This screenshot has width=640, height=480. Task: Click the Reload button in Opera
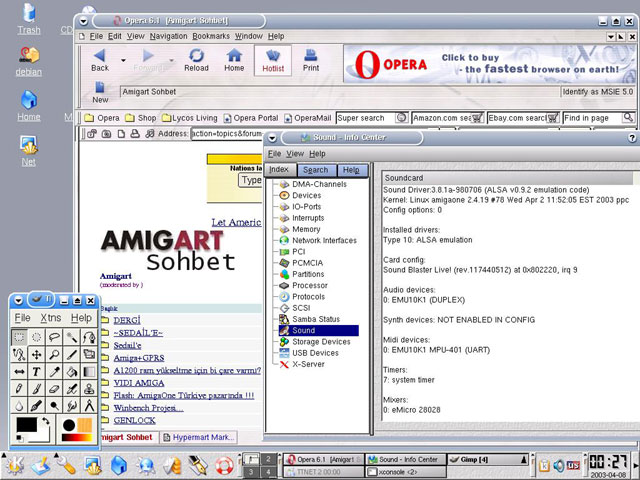(196, 60)
